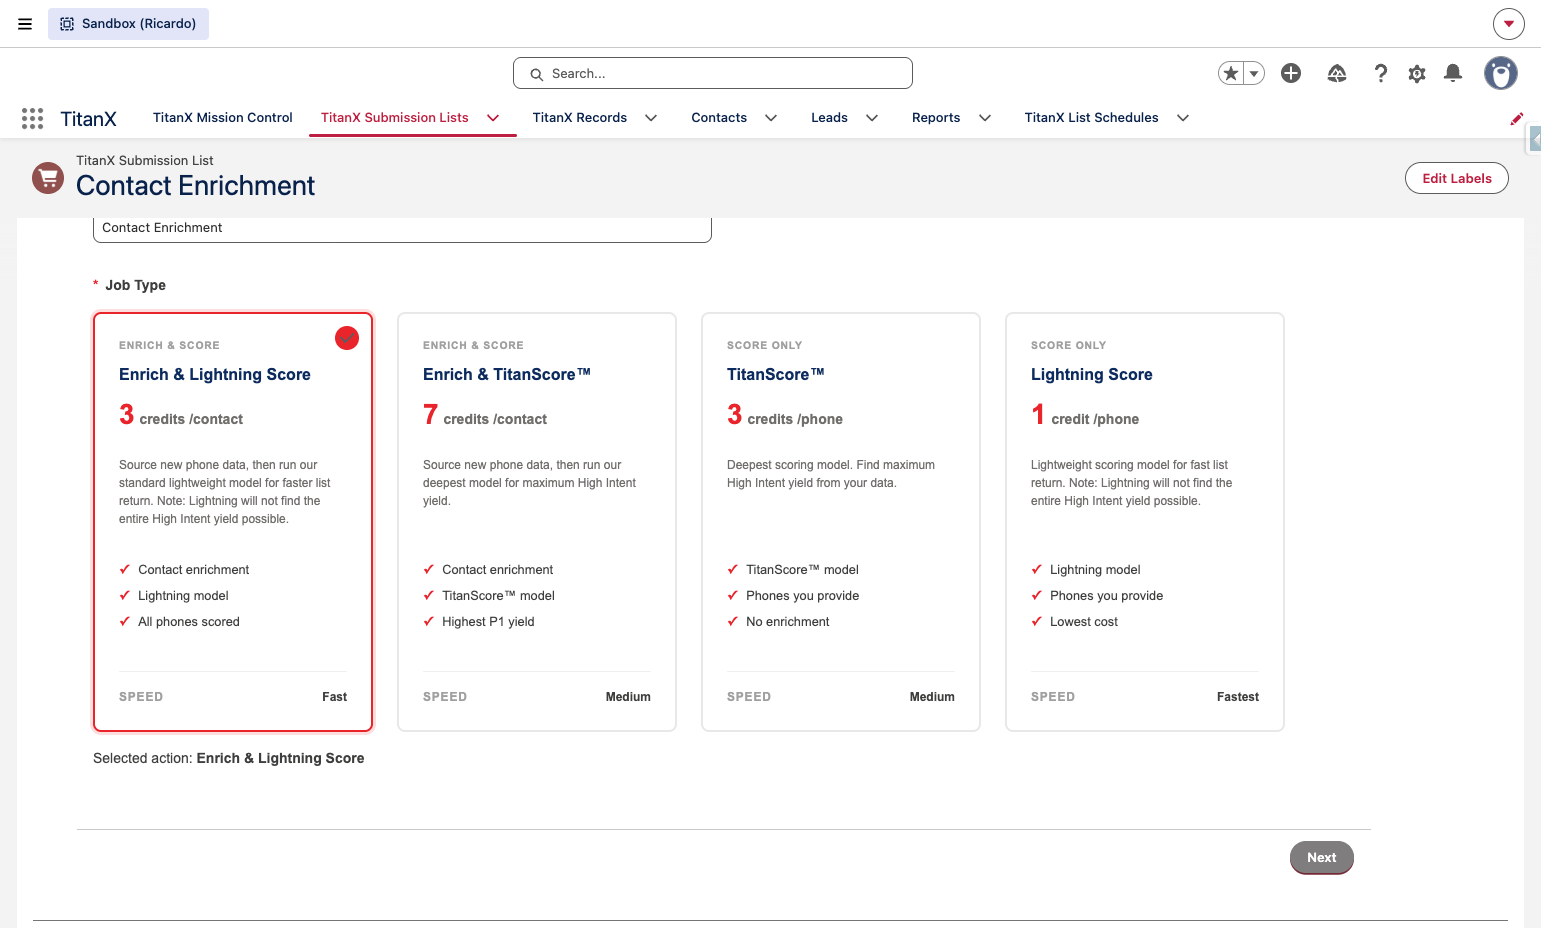The width and height of the screenshot is (1541, 928).
Task: Choose the TitanScore score-only card
Action: 841,522
